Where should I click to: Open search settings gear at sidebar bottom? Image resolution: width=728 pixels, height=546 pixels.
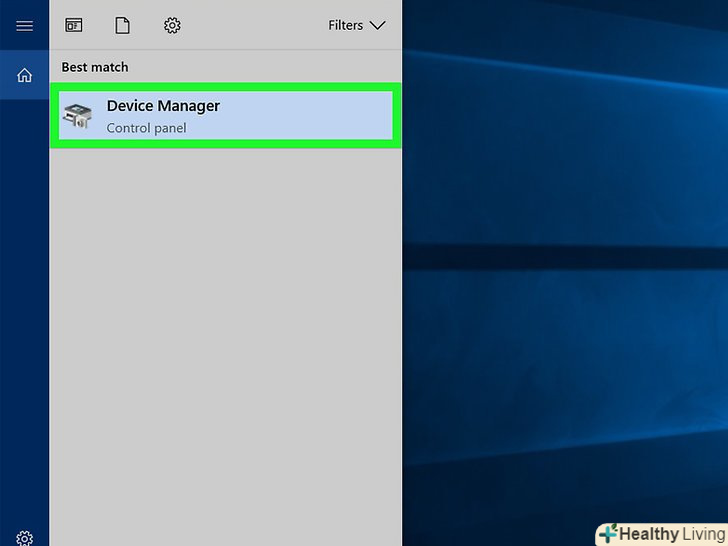point(24,537)
